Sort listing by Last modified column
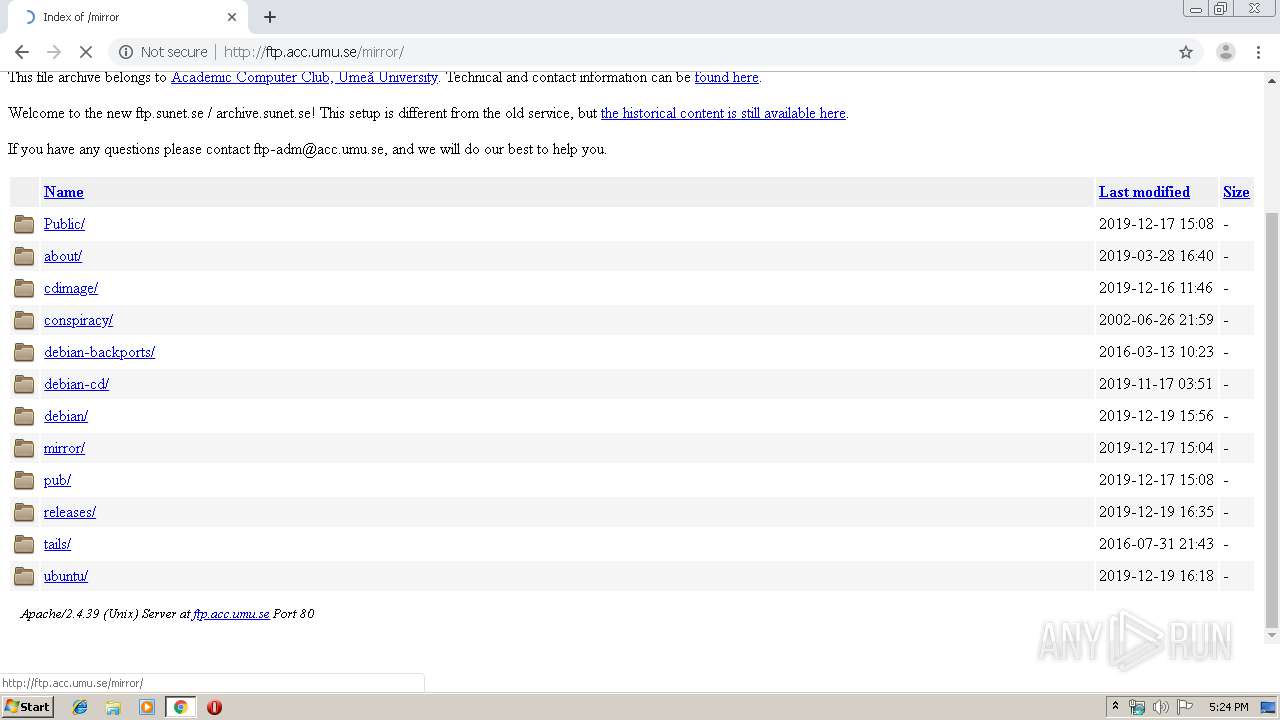Screen dimensions: 1280x720 tap(1144, 192)
